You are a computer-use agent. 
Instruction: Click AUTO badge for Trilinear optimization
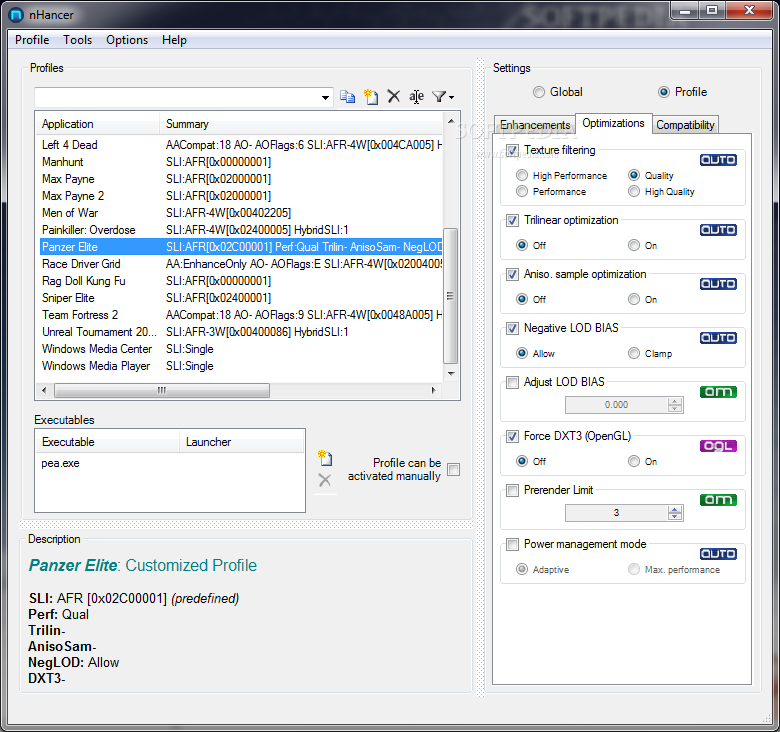tap(718, 230)
